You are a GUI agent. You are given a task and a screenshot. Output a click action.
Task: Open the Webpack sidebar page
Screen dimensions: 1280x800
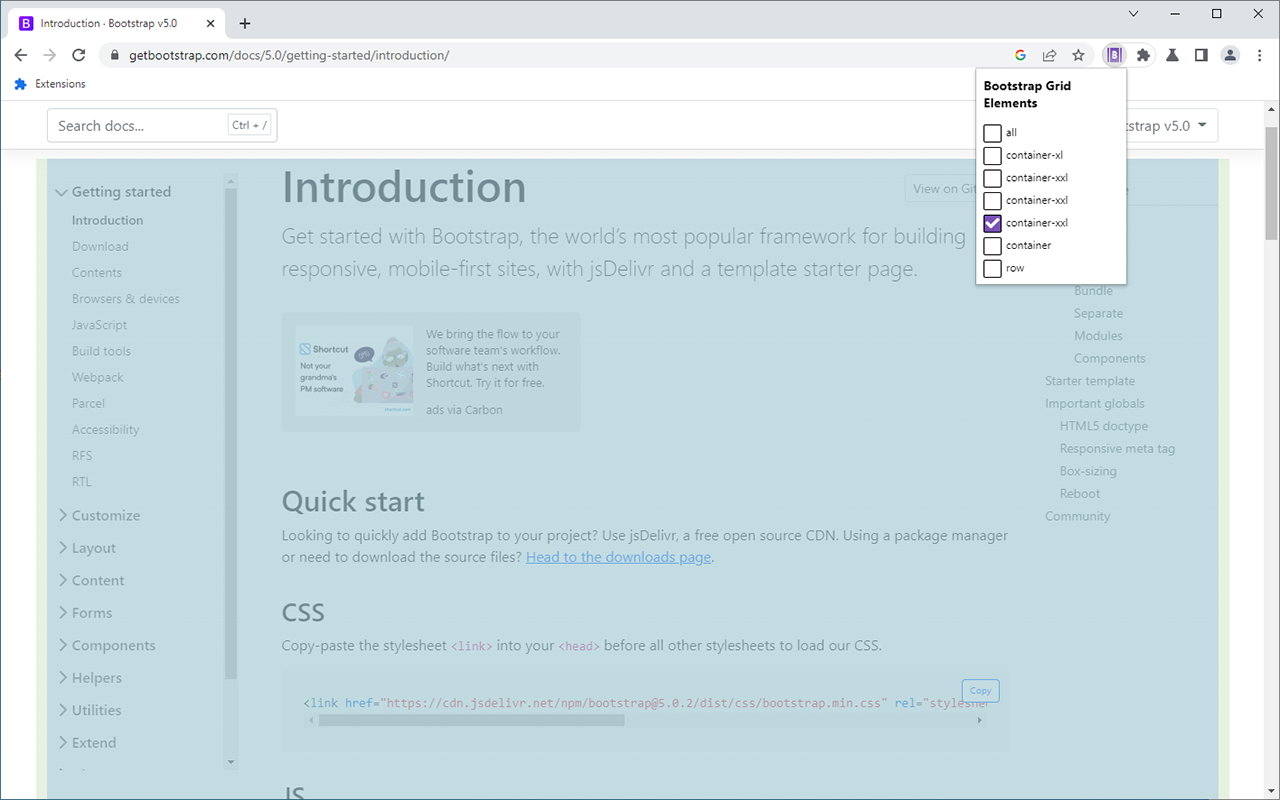(98, 378)
